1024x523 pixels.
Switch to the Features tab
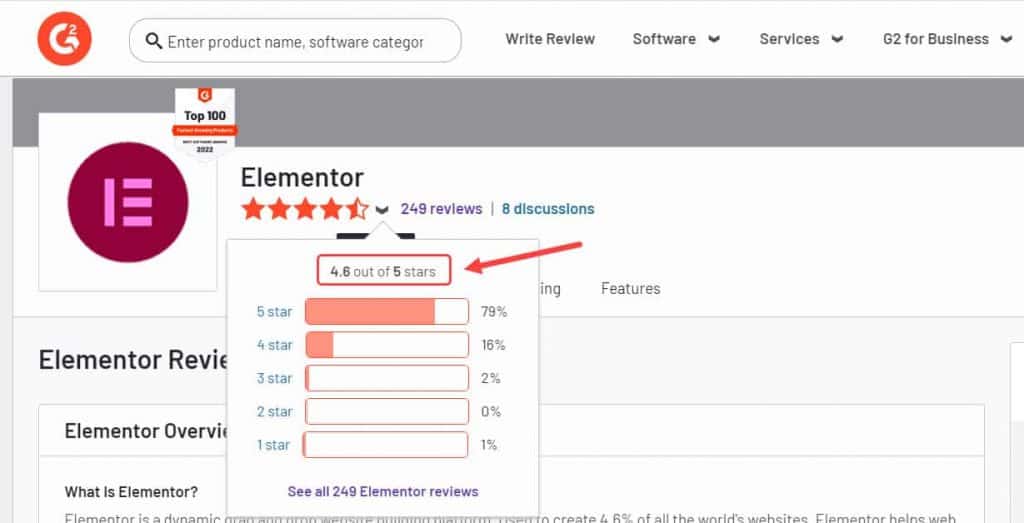coord(630,288)
